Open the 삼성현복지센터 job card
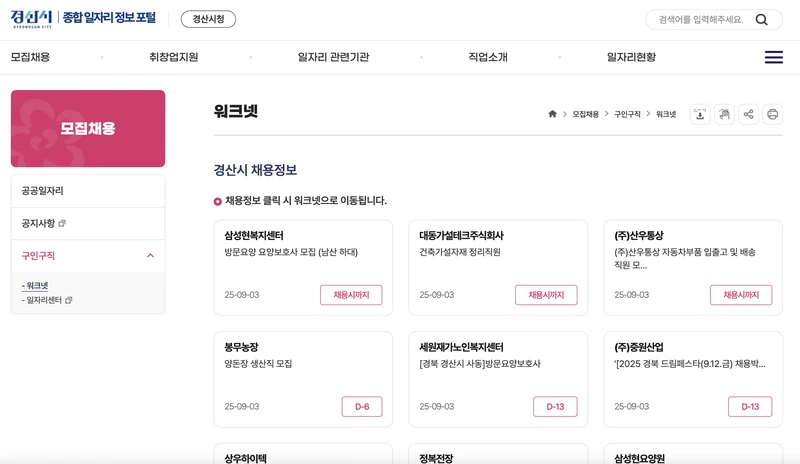Viewport: 800px width, 464px height. point(303,267)
